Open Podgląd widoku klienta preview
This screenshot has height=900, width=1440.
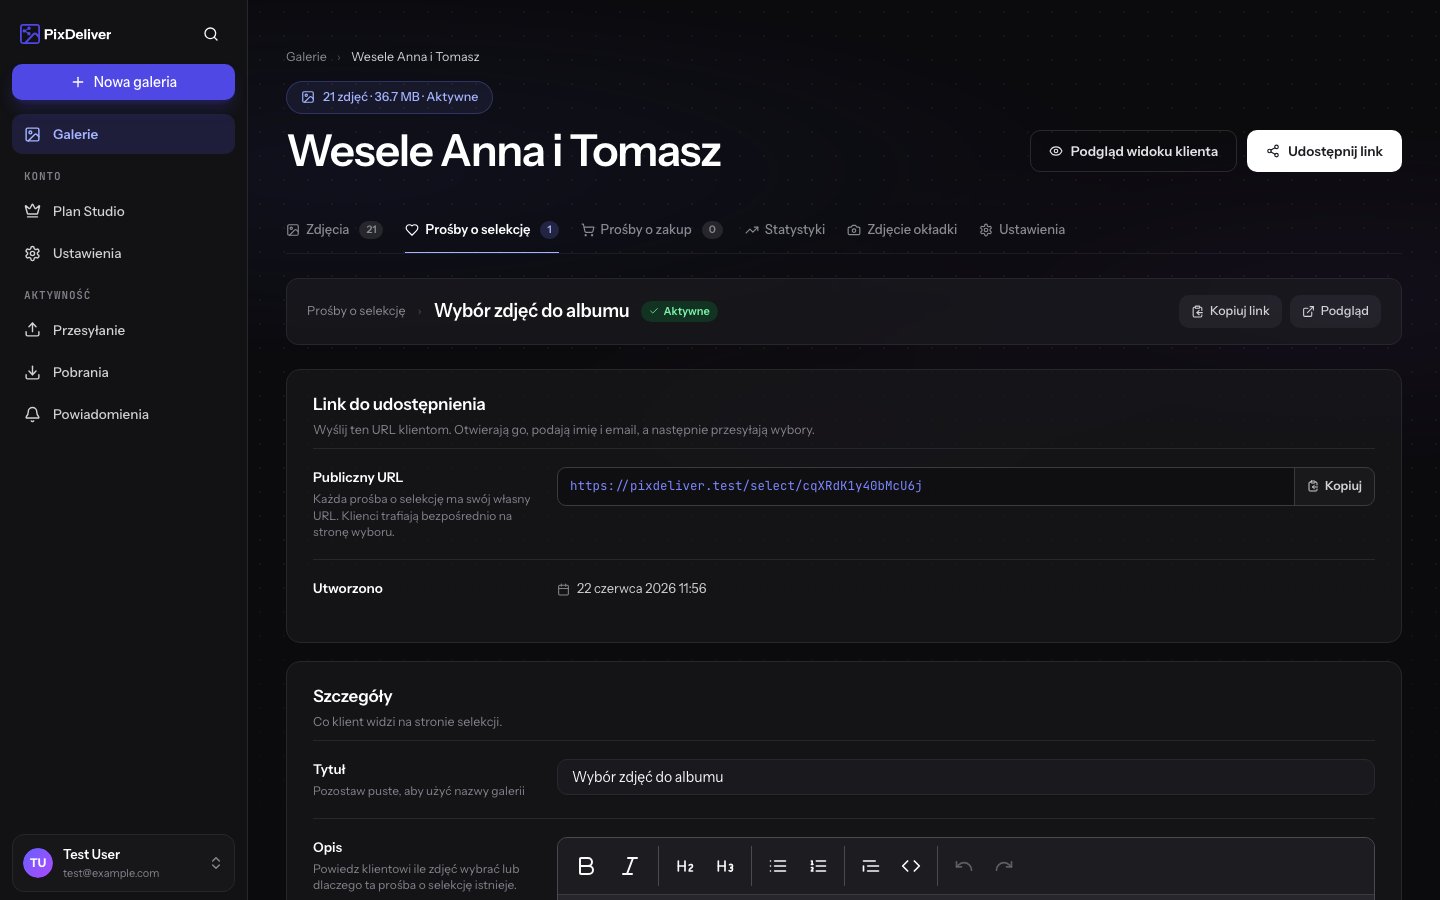(x=1133, y=151)
